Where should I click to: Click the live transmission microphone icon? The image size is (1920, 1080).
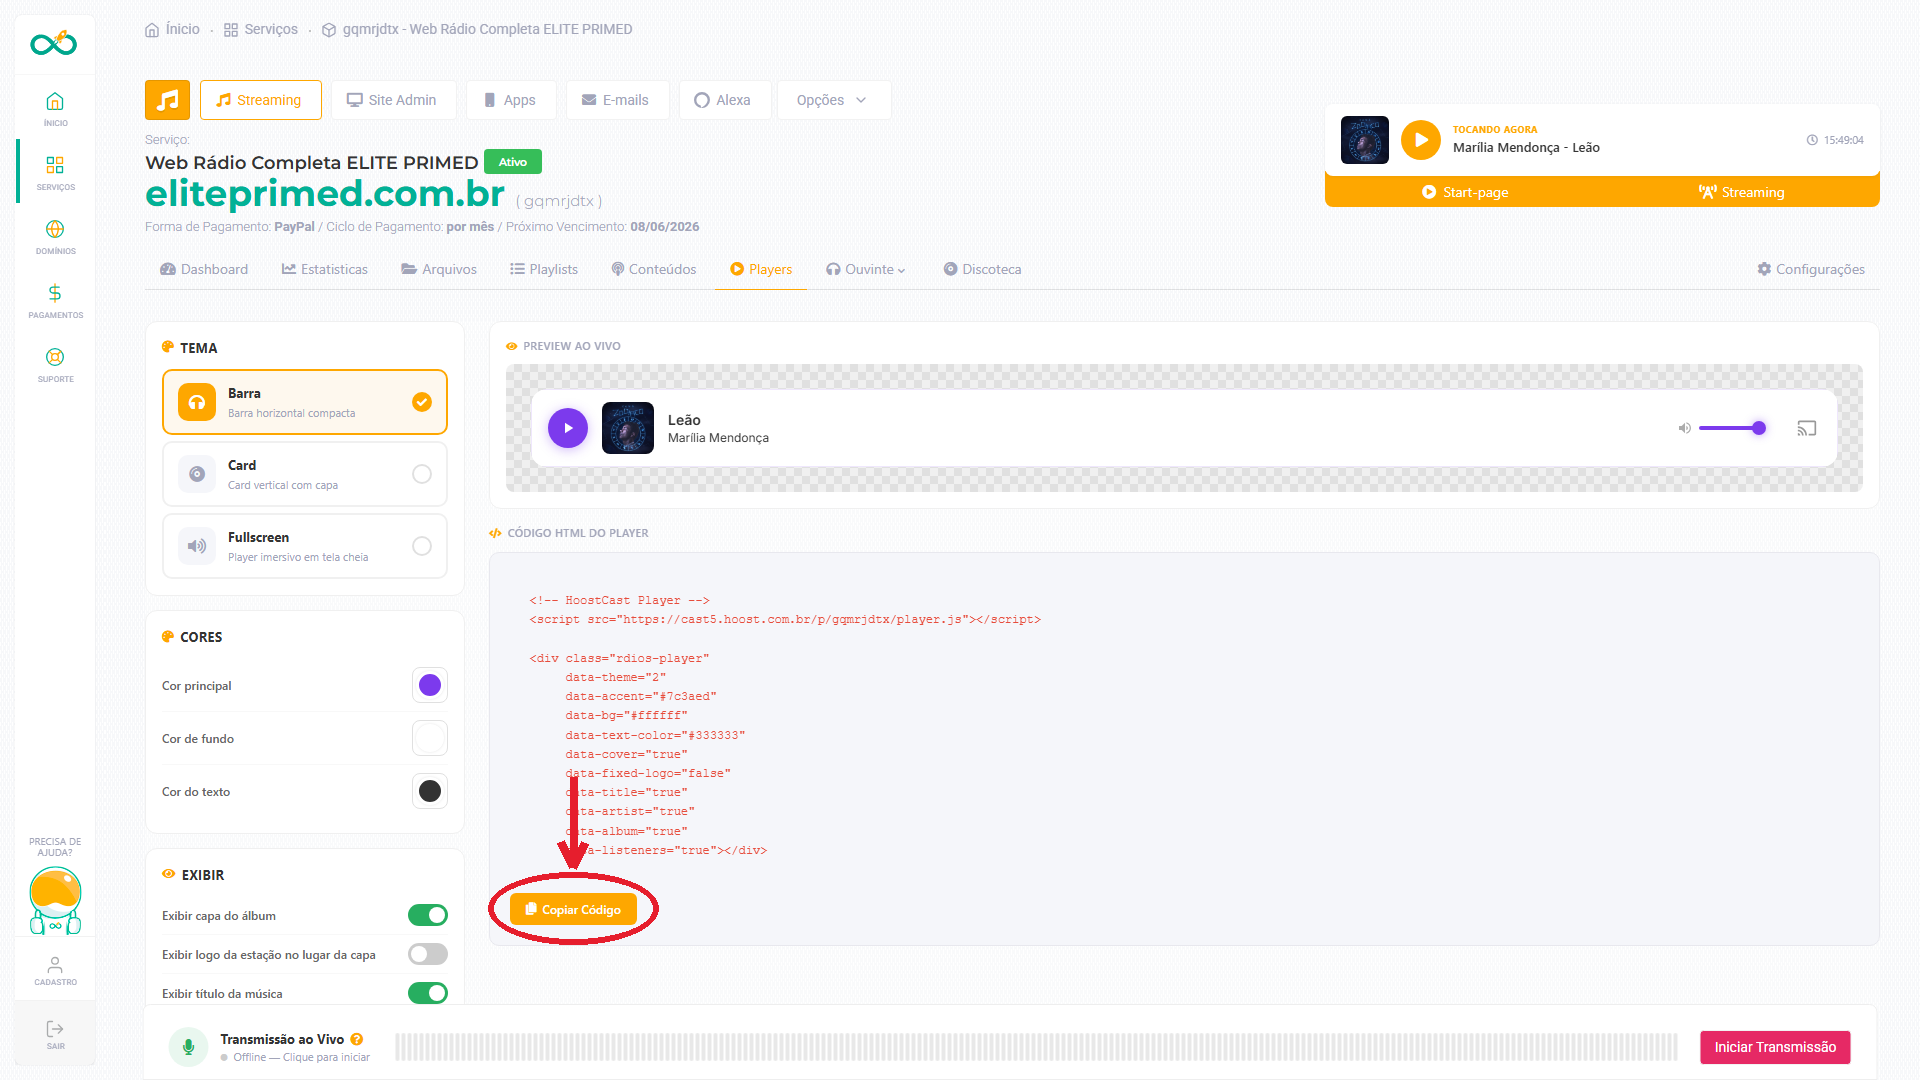point(188,1047)
